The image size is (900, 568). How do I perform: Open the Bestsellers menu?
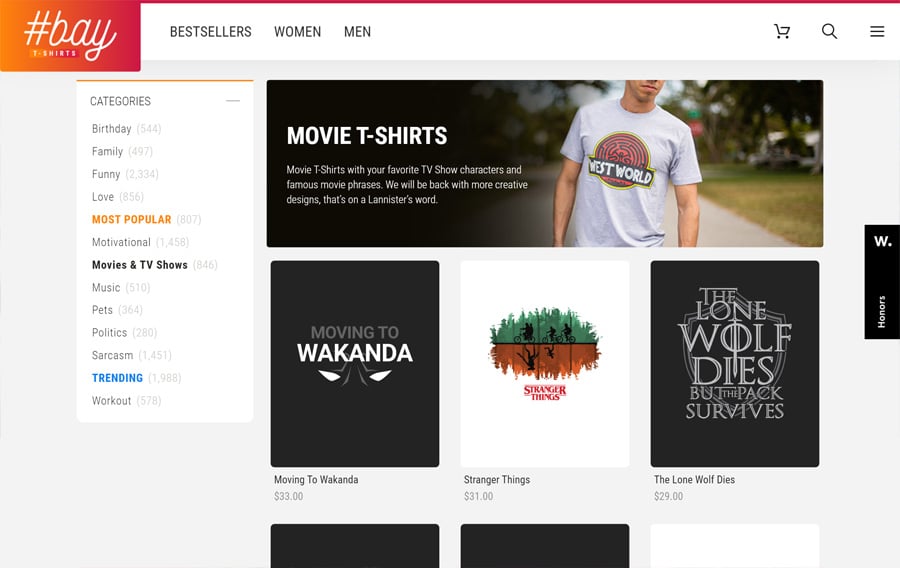click(211, 32)
